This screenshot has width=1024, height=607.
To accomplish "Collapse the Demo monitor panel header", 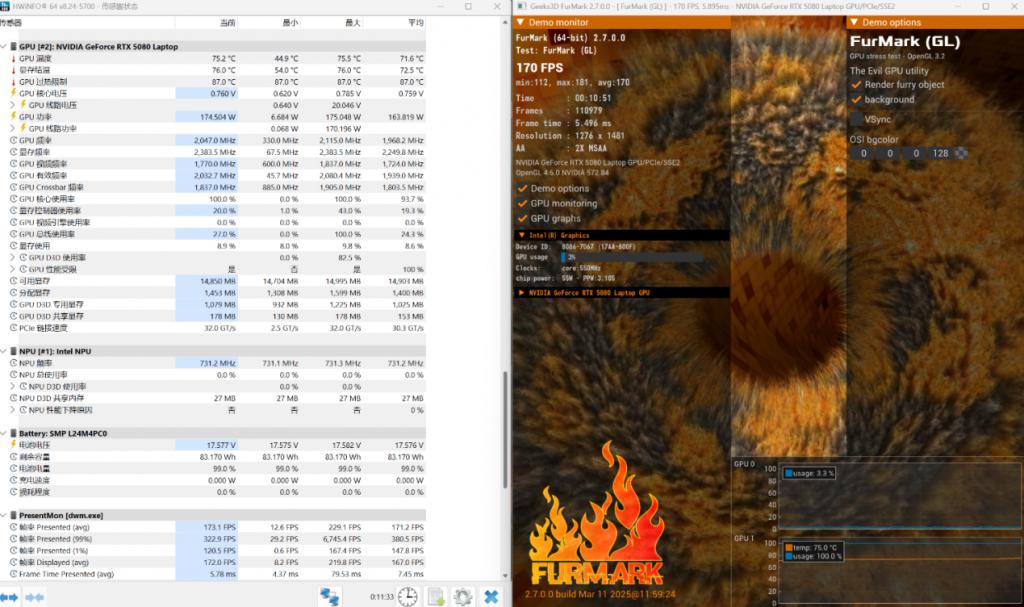I will pos(520,22).
